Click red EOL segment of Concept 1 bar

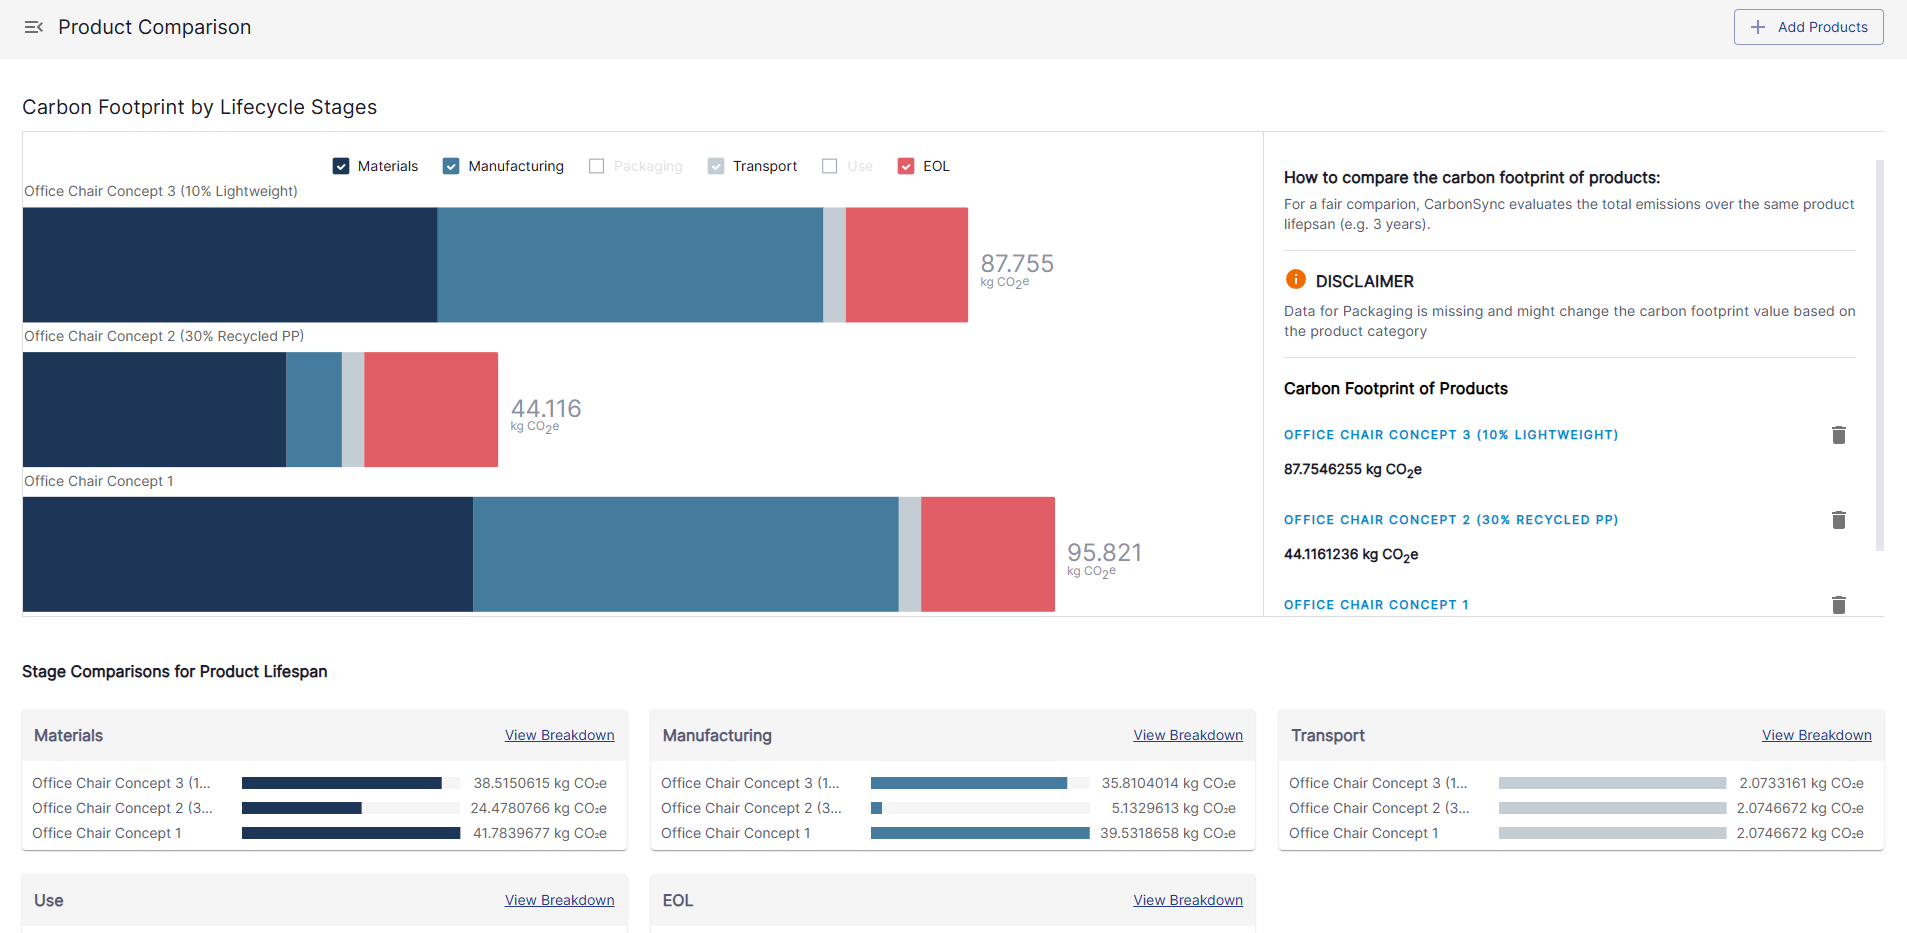click(x=987, y=554)
